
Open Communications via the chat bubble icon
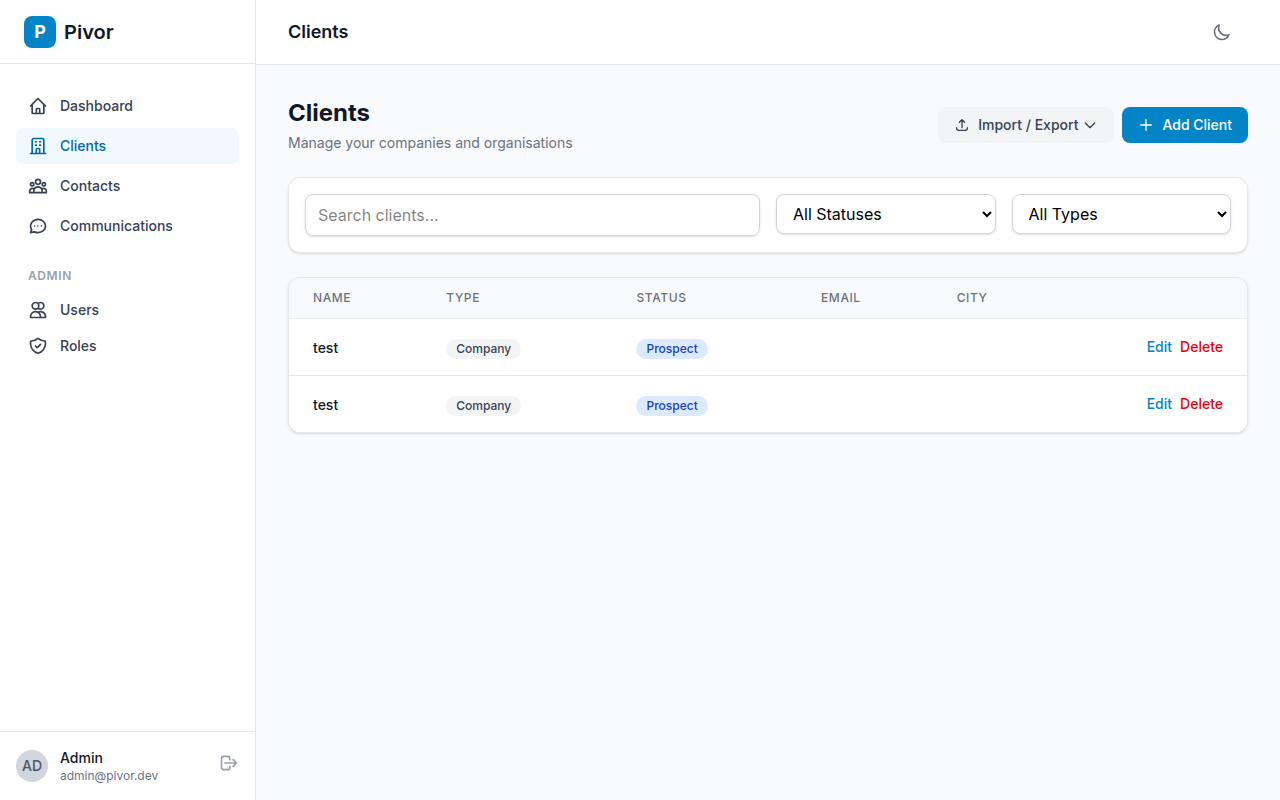click(x=38, y=225)
